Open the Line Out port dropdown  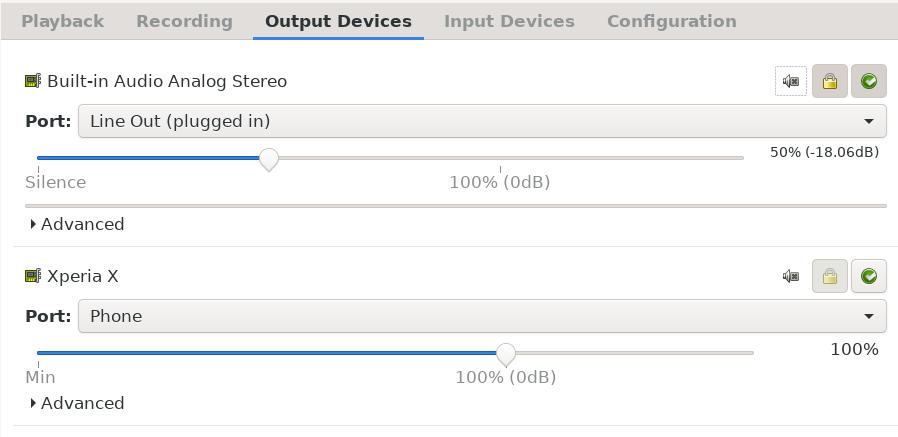click(x=482, y=121)
